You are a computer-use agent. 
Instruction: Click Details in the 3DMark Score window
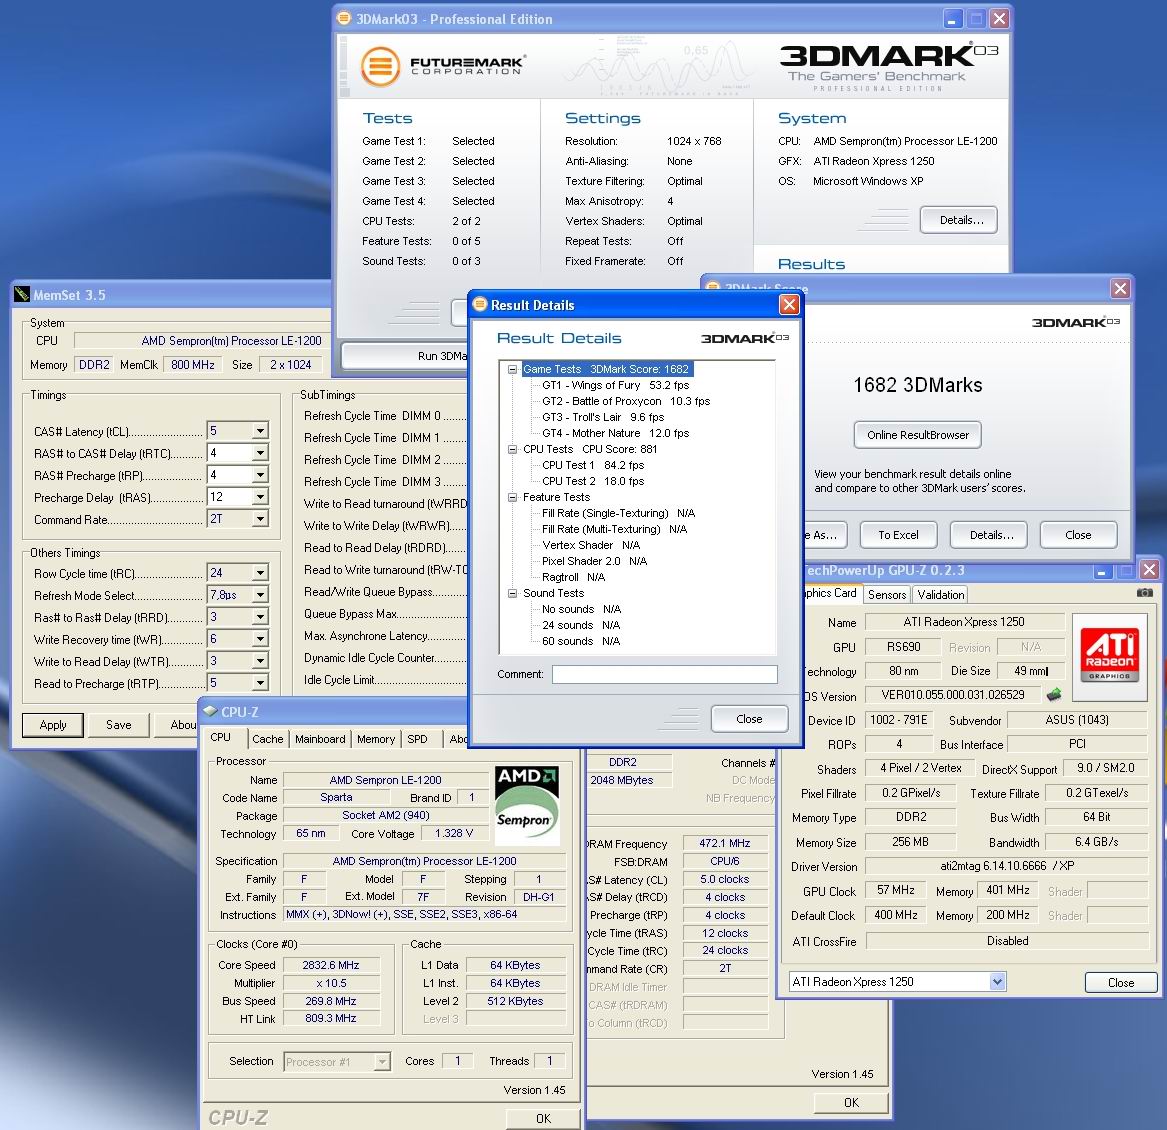click(991, 534)
